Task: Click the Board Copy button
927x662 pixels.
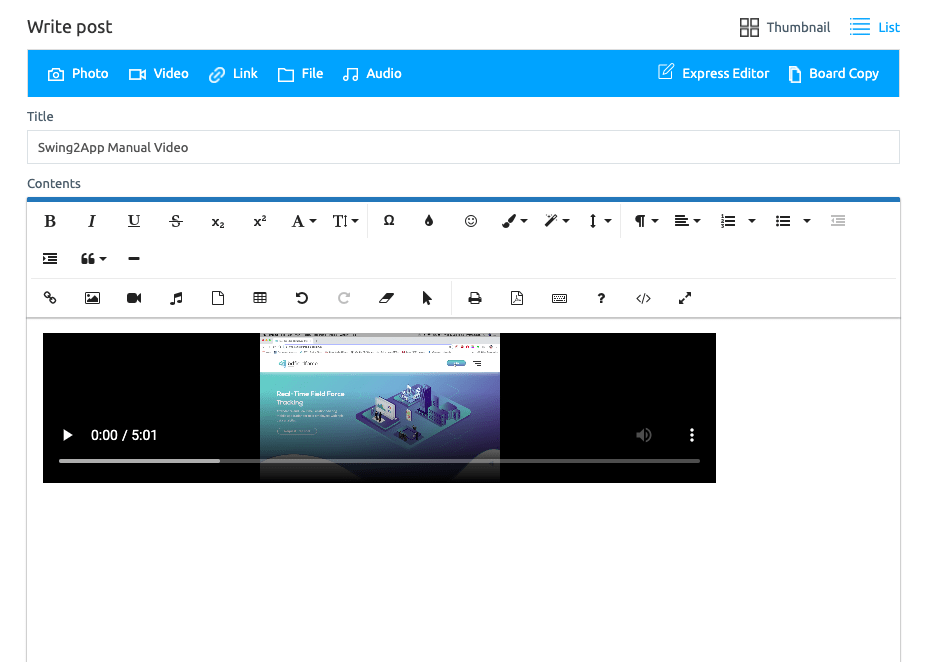Action: [x=833, y=74]
